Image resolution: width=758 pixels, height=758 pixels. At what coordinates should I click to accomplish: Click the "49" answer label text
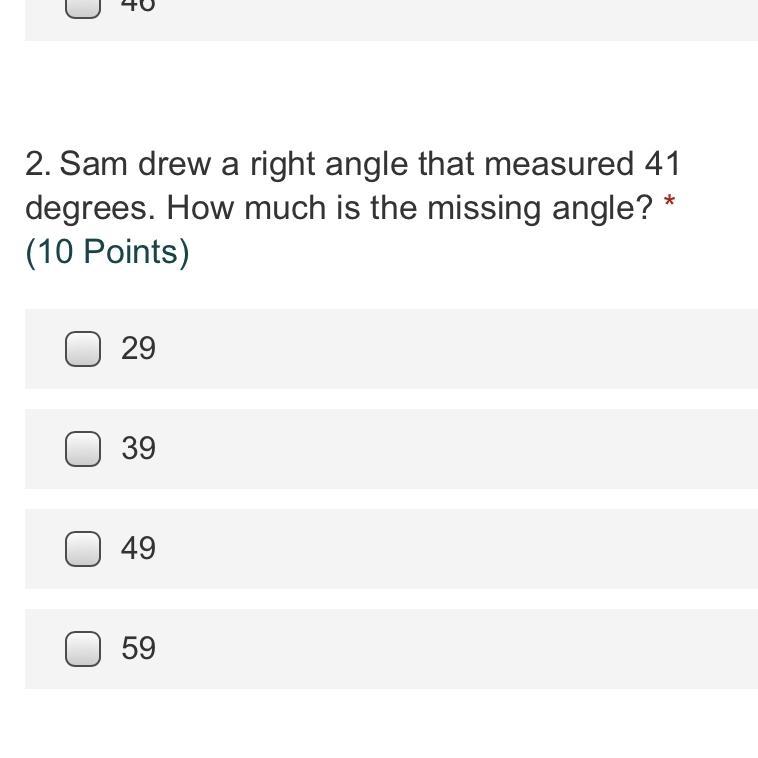tap(138, 549)
